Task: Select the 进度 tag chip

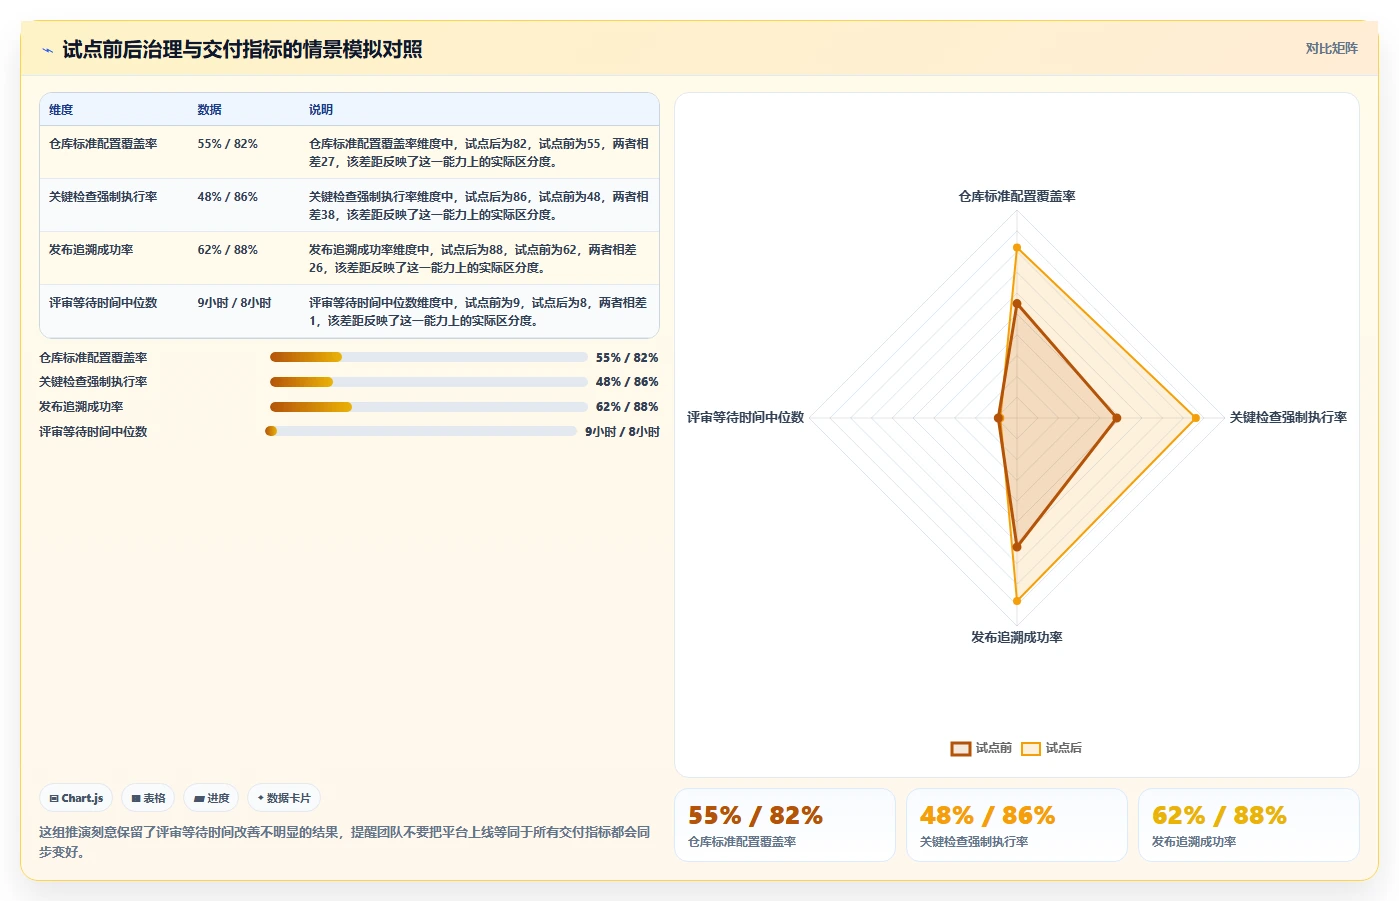Action: coord(211,798)
